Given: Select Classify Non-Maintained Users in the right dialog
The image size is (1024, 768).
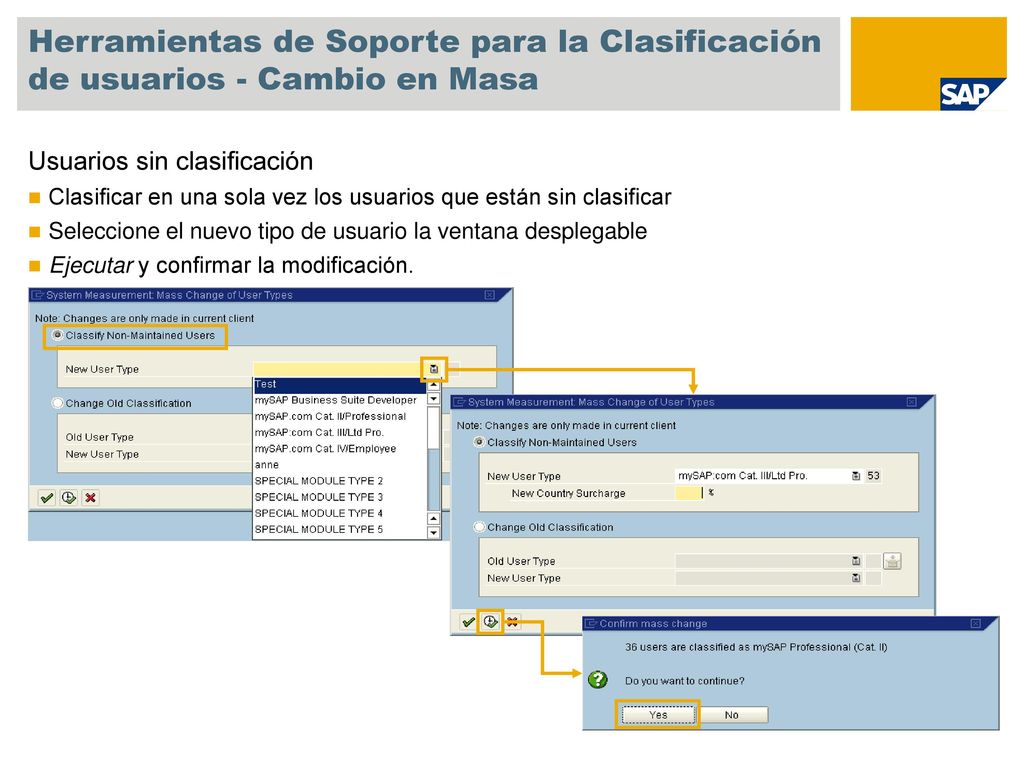Looking at the screenshot, I should coord(479,442).
